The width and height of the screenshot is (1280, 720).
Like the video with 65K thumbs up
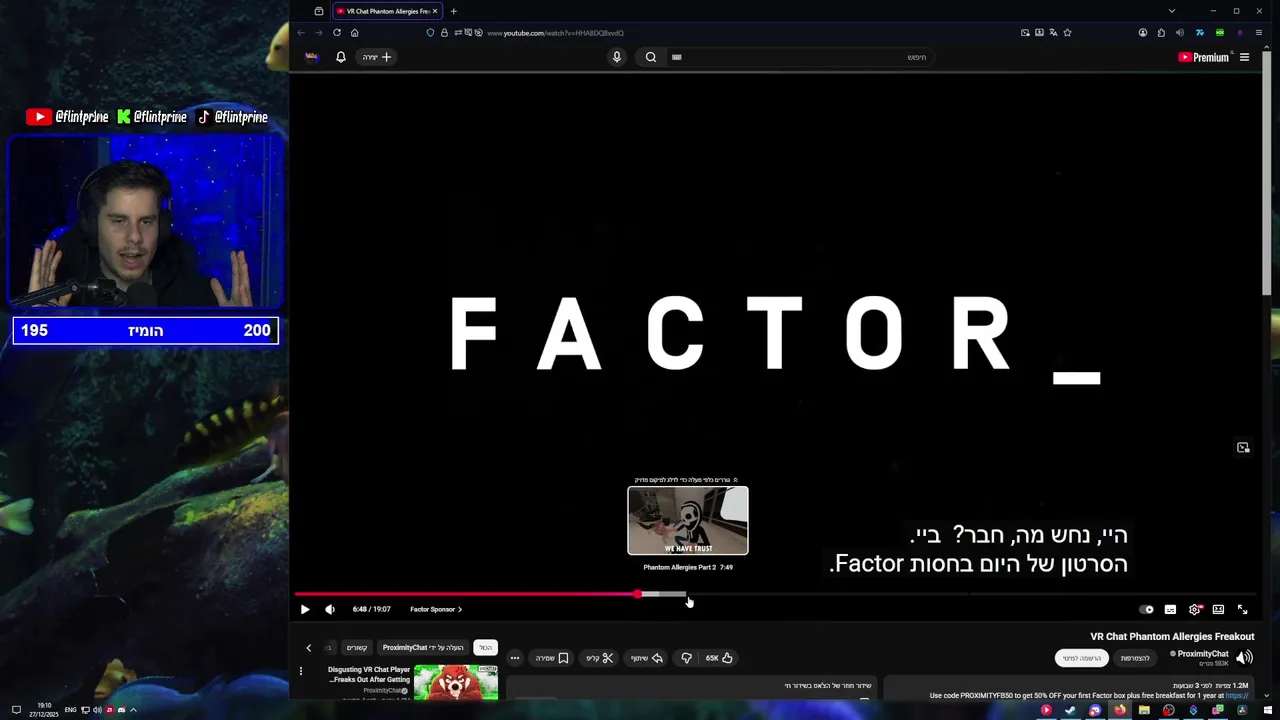tap(719, 658)
